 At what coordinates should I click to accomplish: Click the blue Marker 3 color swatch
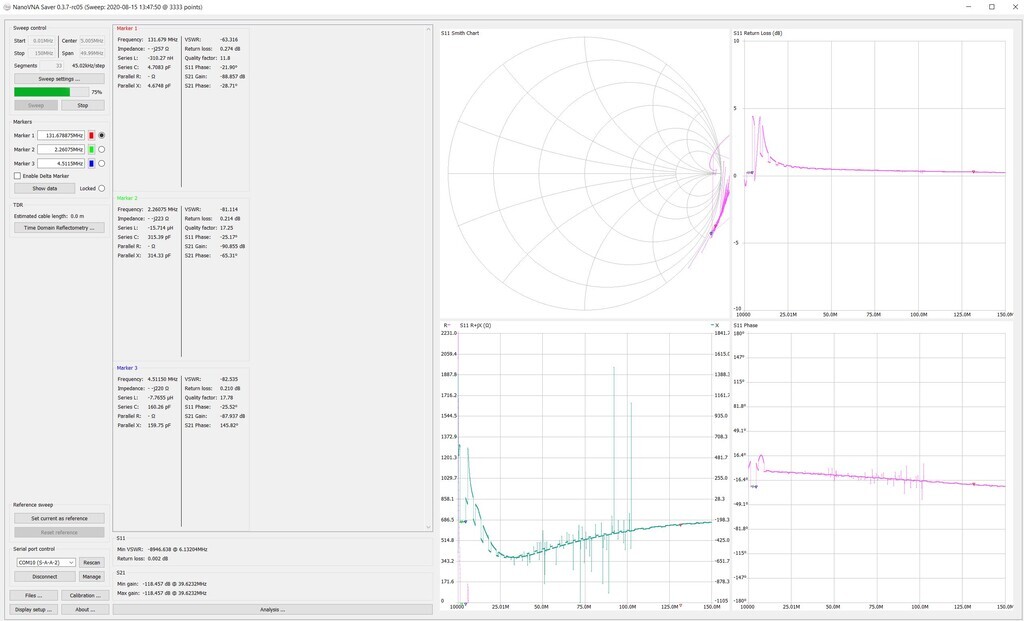pos(91,163)
